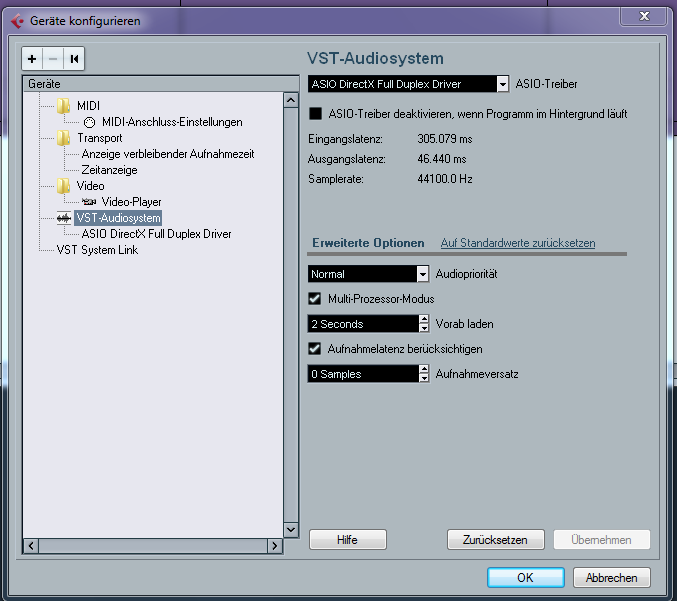Click the Vorab laden 2 Seconds field
The height and width of the screenshot is (601, 677).
click(363, 324)
